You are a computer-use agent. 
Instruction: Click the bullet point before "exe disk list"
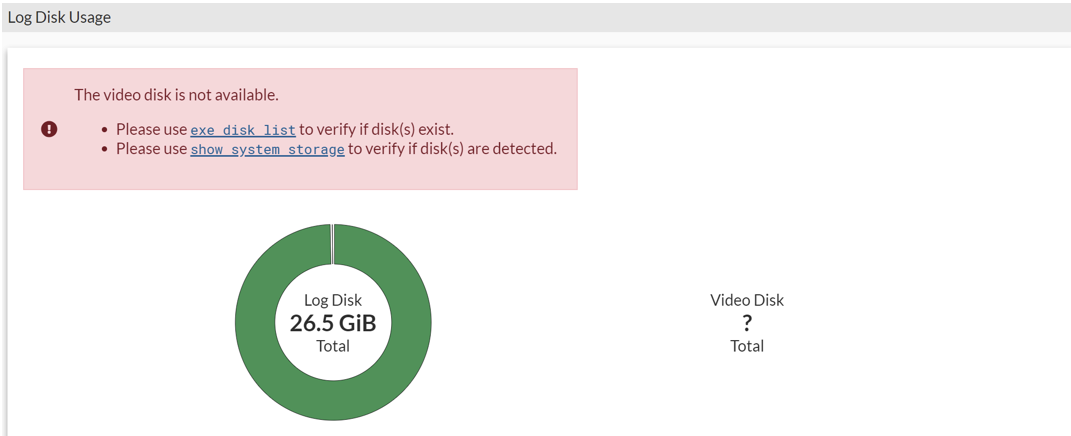[105, 130]
